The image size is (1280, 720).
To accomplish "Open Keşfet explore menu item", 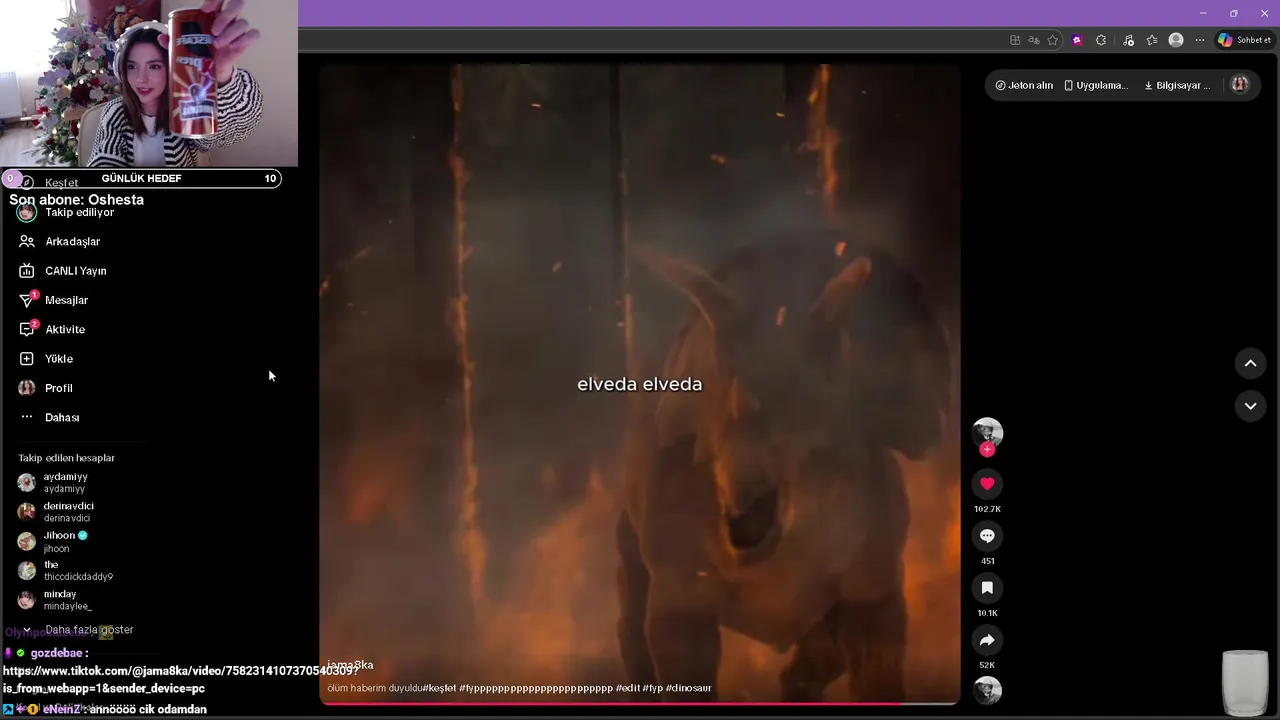I will point(60,183).
